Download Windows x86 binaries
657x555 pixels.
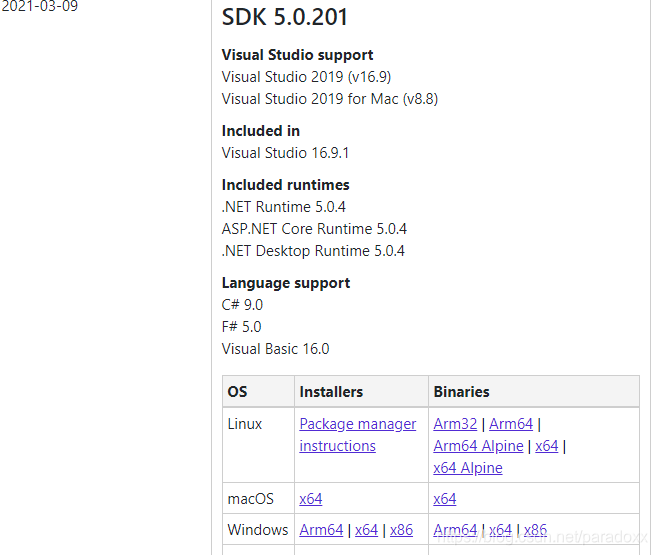[x=535, y=530]
